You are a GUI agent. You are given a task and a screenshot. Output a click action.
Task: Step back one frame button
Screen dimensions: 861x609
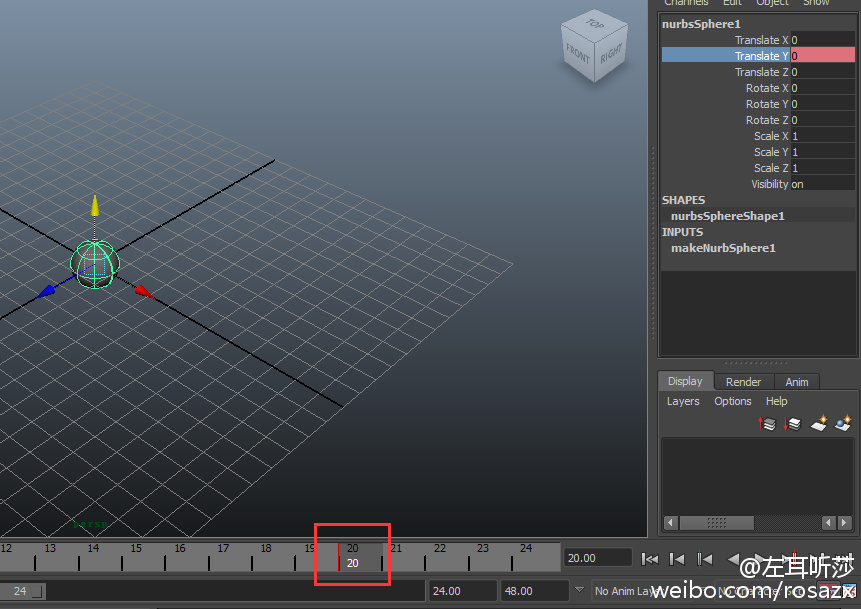coord(677,559)
